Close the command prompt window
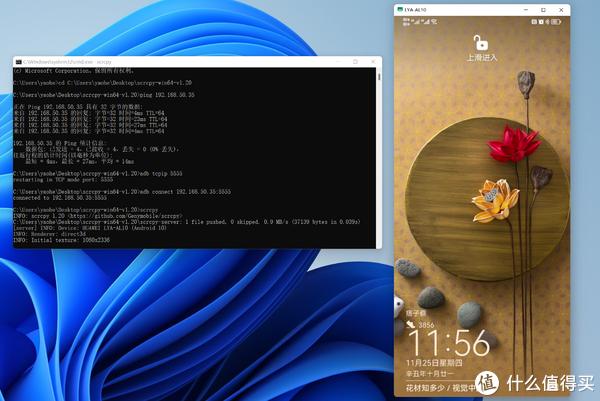The image size is (600, 401). point(373,62)
